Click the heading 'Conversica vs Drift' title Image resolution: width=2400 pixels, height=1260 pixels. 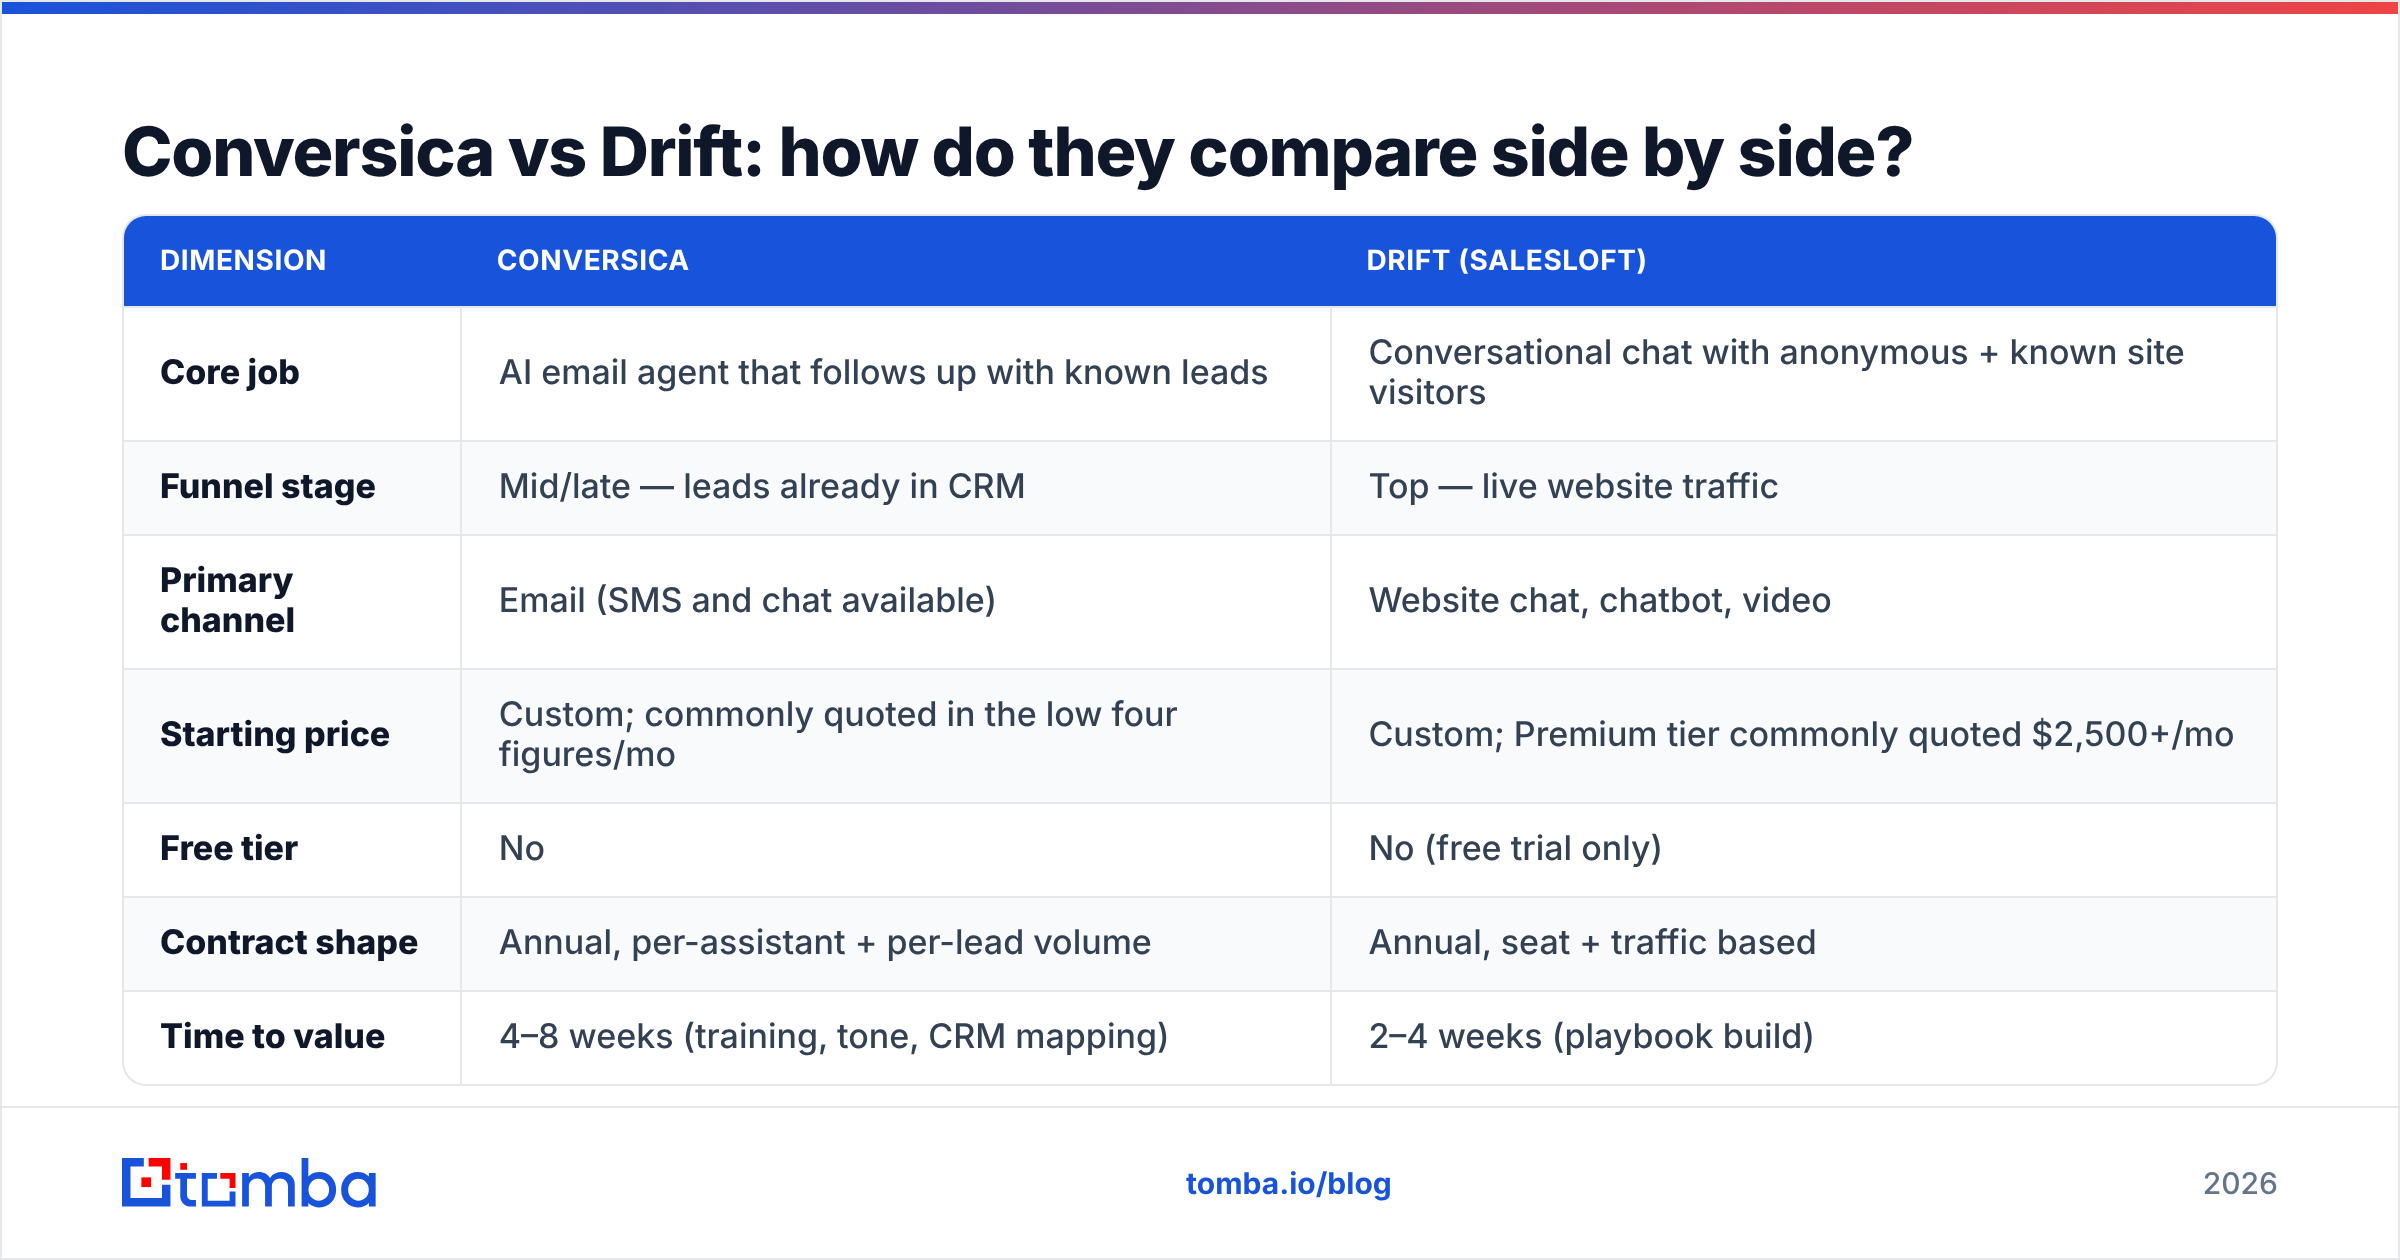click(x=1017, y=153)
